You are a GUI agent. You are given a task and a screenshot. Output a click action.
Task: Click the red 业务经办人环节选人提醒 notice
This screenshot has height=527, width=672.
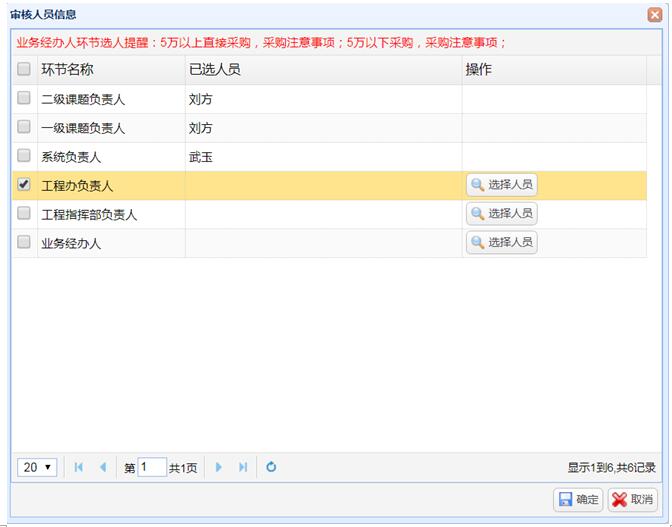point(261,42)
